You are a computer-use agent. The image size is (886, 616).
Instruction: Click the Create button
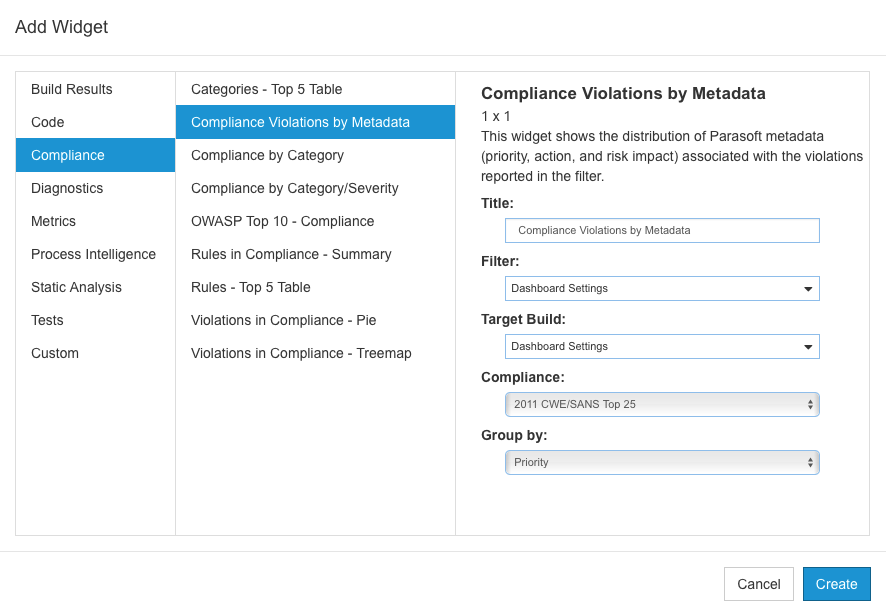836,584
